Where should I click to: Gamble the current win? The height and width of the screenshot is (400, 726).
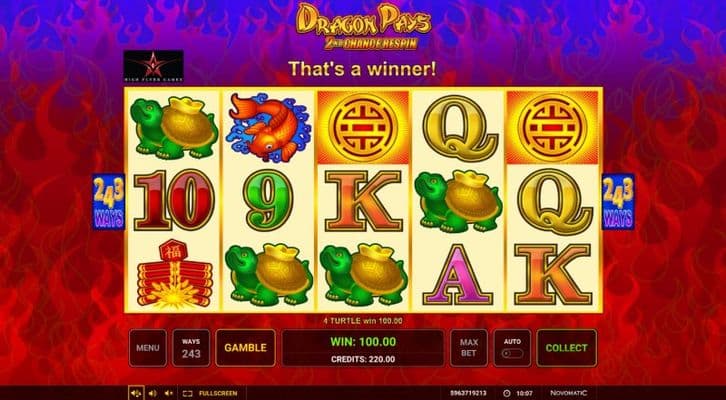245,348
